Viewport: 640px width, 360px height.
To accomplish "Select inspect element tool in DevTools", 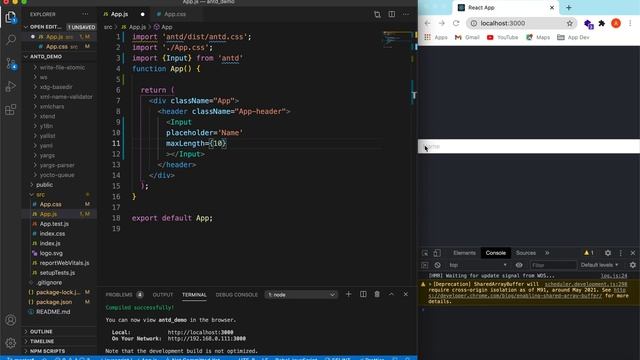I will pos(425,253).
